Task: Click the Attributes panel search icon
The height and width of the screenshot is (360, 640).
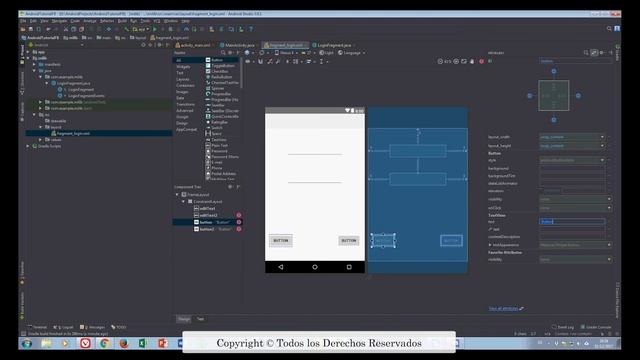Action: point(586,53)
